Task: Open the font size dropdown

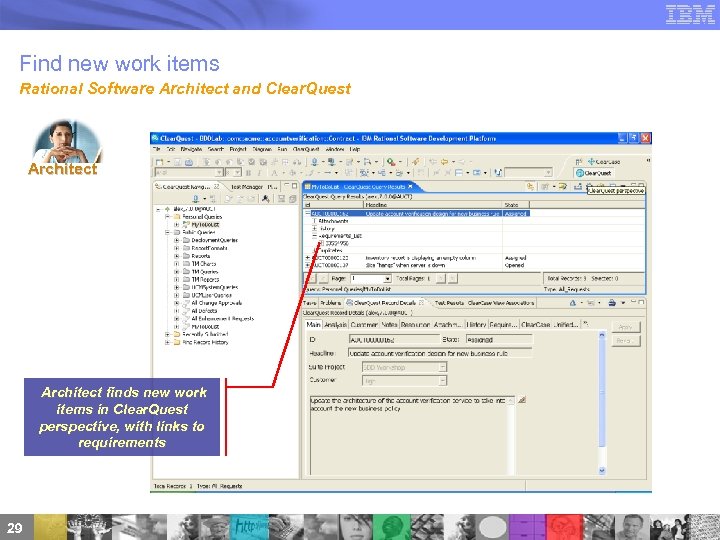Action: [237, 173]
